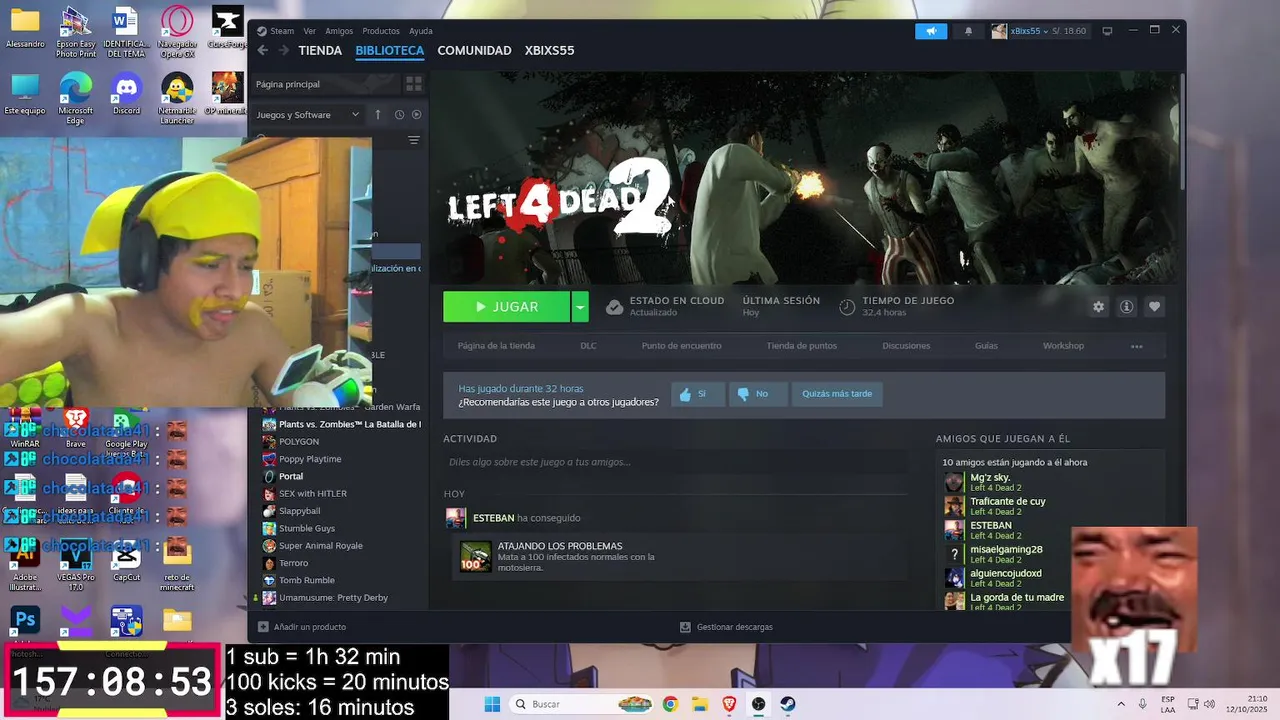Image resolution: width=1280 pixels, height=720 pixels.
Task: Click the recent clock filter icon in library
Action: (399, 115)
